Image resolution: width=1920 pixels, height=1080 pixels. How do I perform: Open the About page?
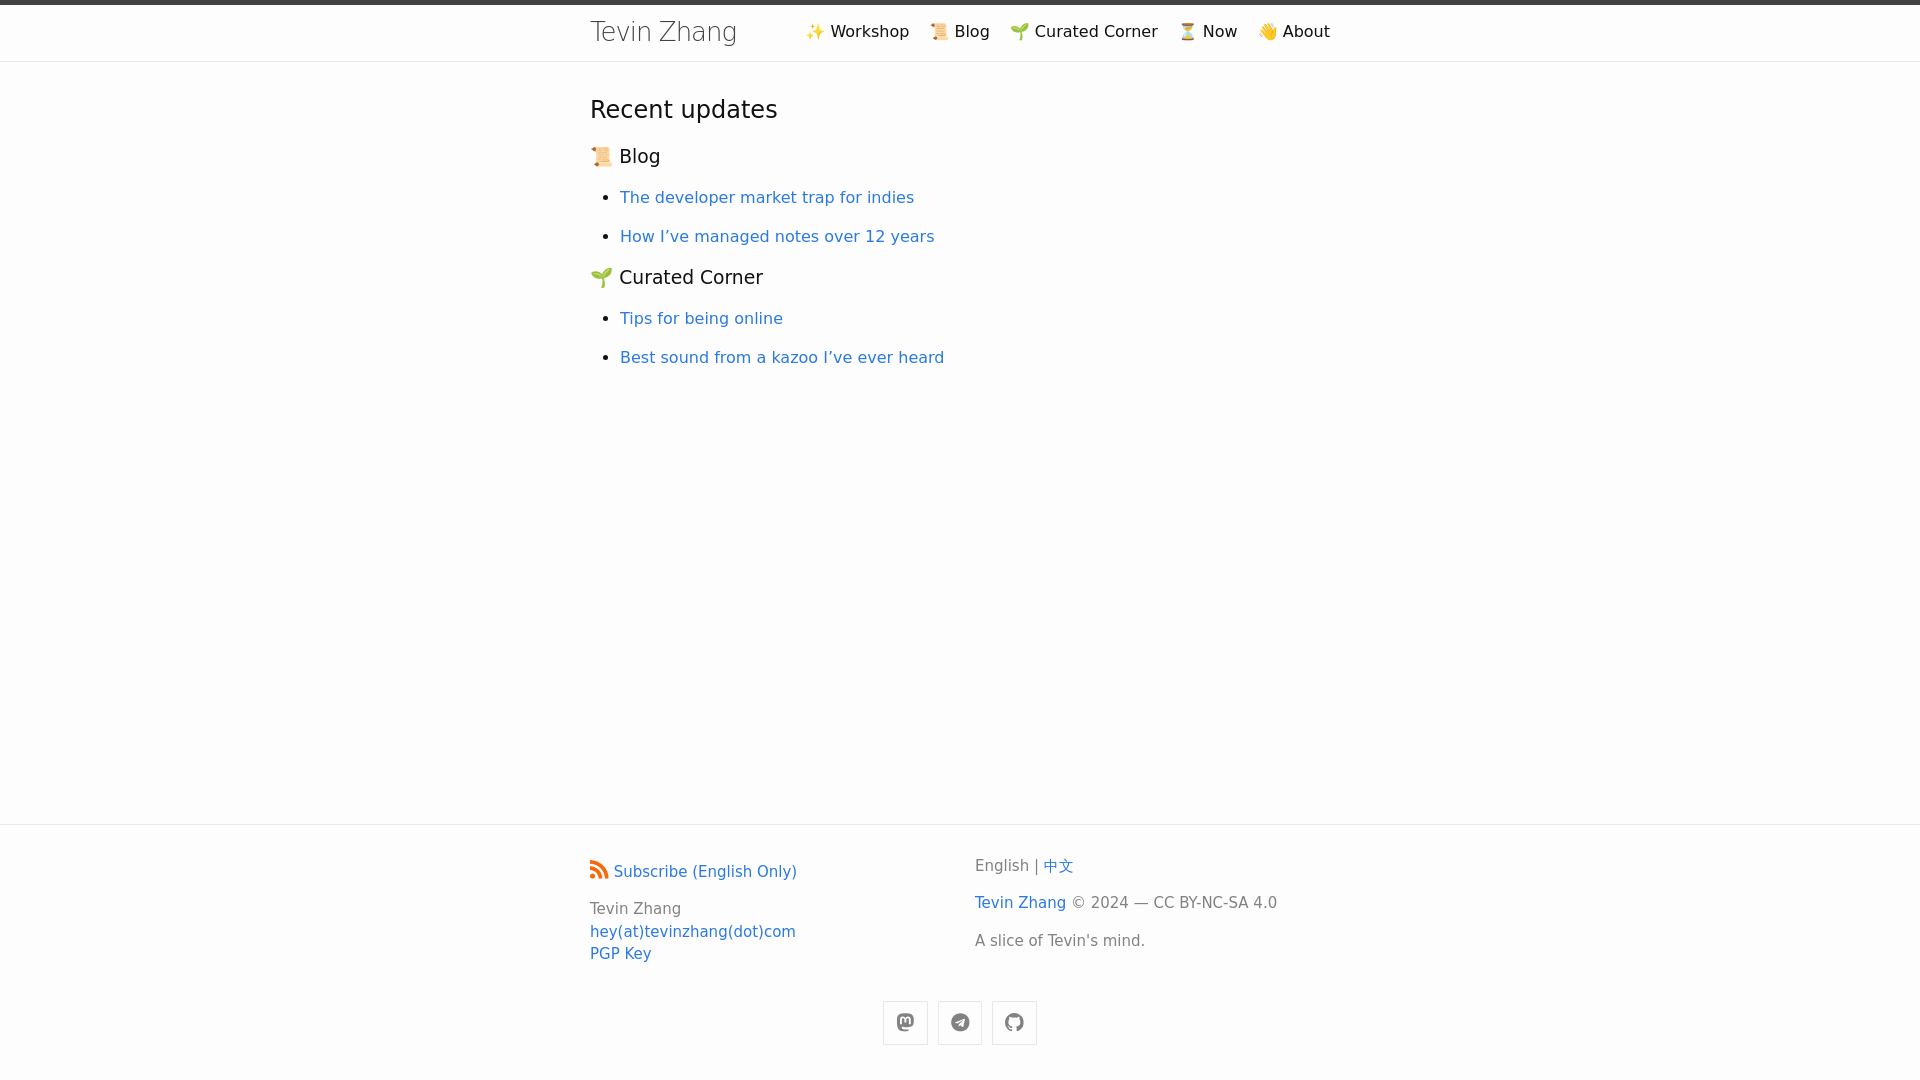(x=1294, y=32)
